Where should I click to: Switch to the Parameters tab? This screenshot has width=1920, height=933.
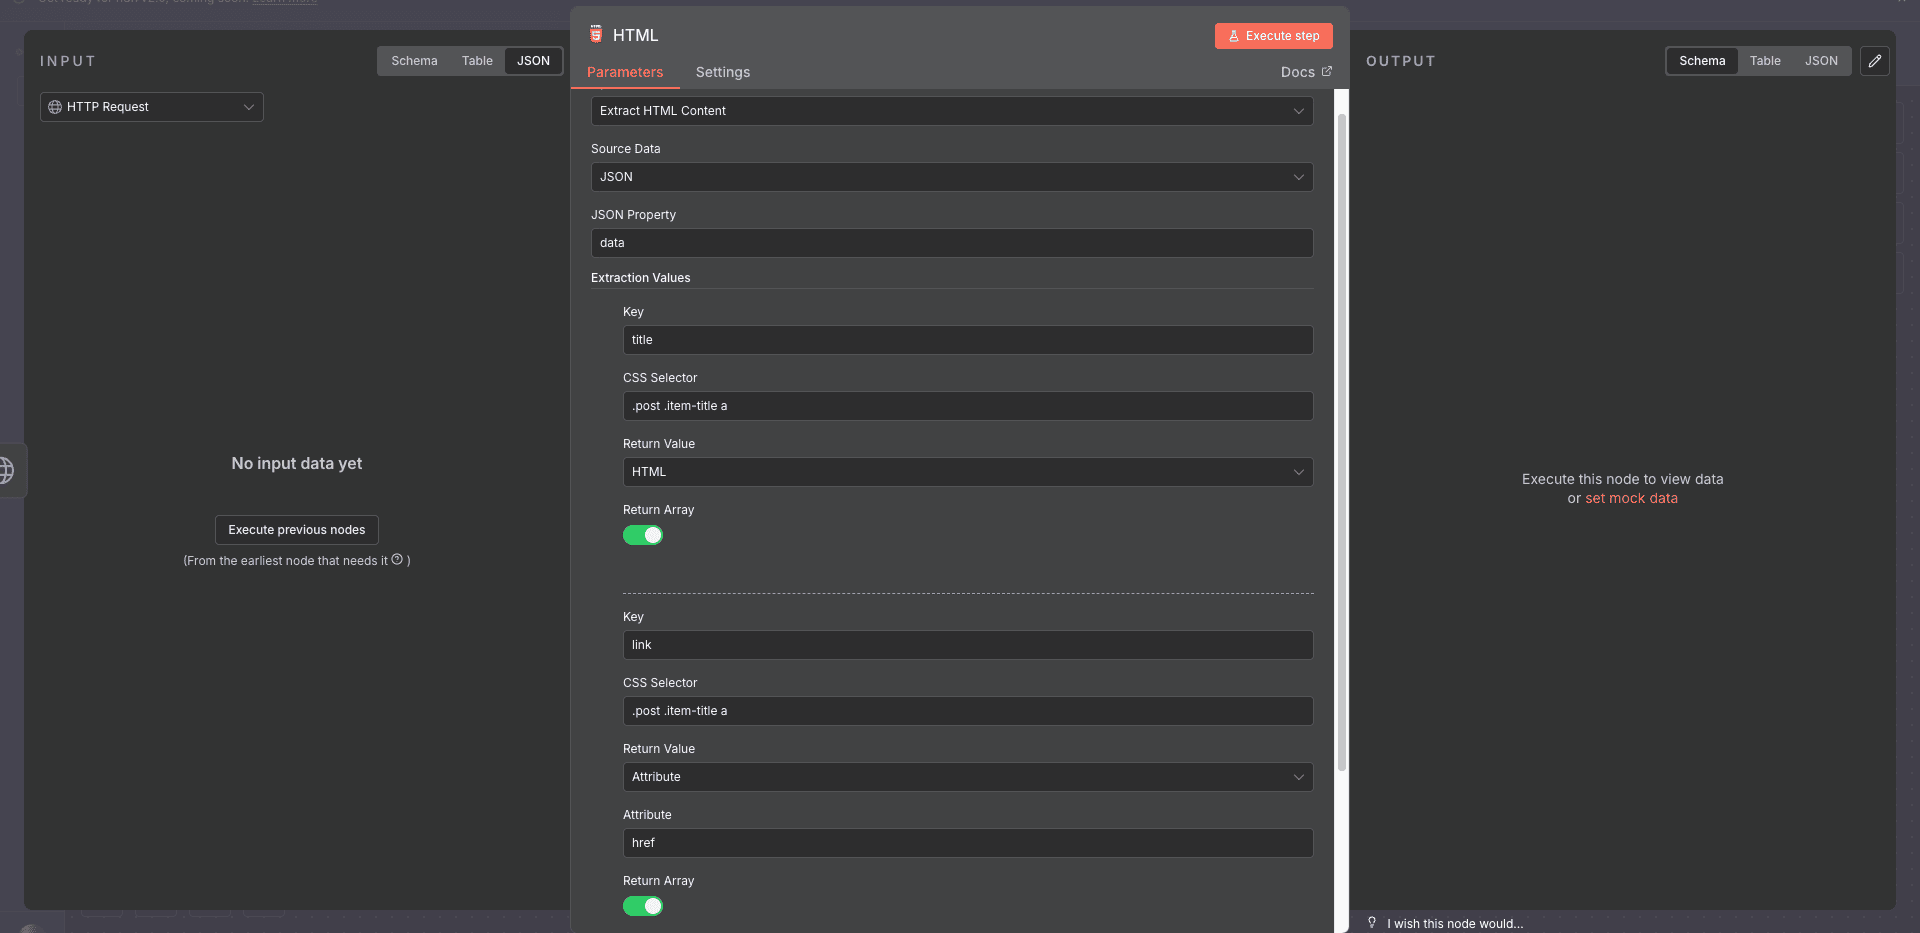coord(625,72)
